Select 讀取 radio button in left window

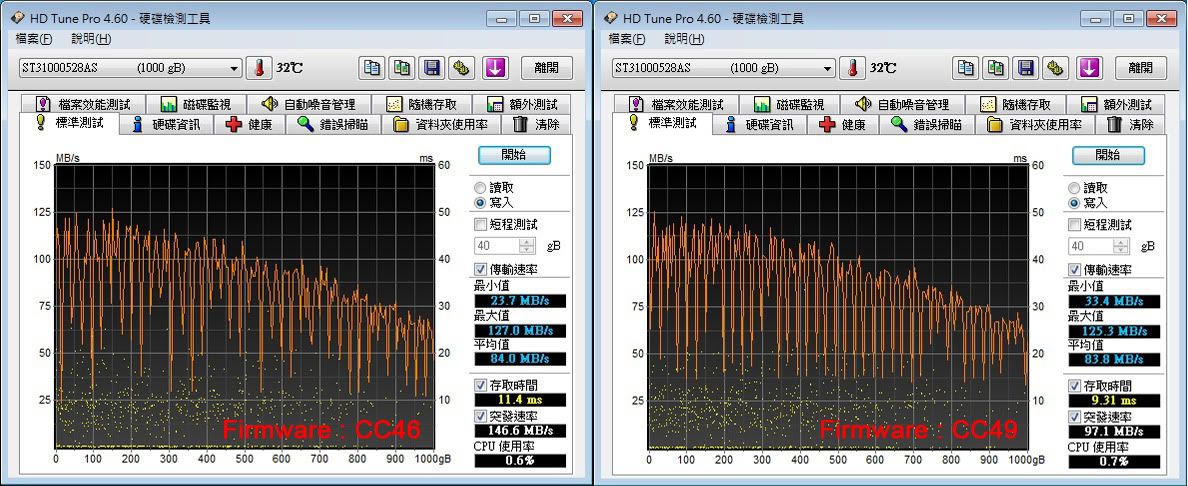(x=480, y=187)
